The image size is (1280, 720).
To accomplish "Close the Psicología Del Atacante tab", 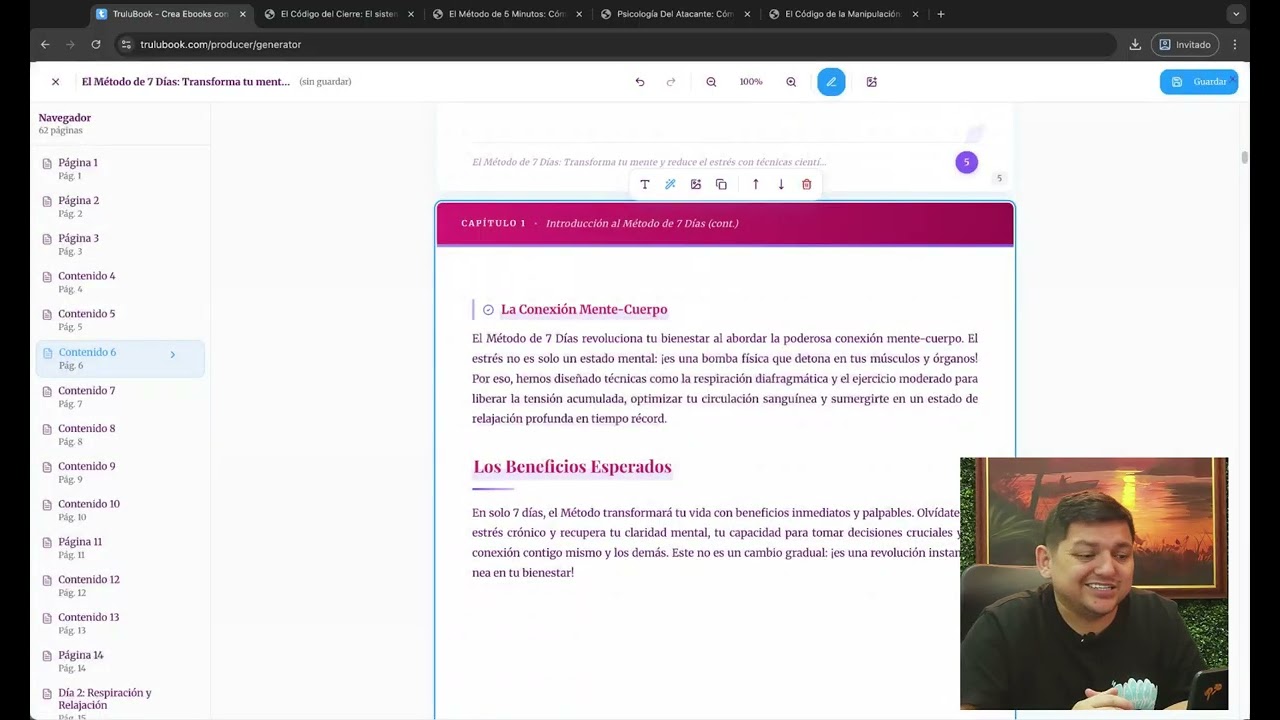I will pos(747,14).
